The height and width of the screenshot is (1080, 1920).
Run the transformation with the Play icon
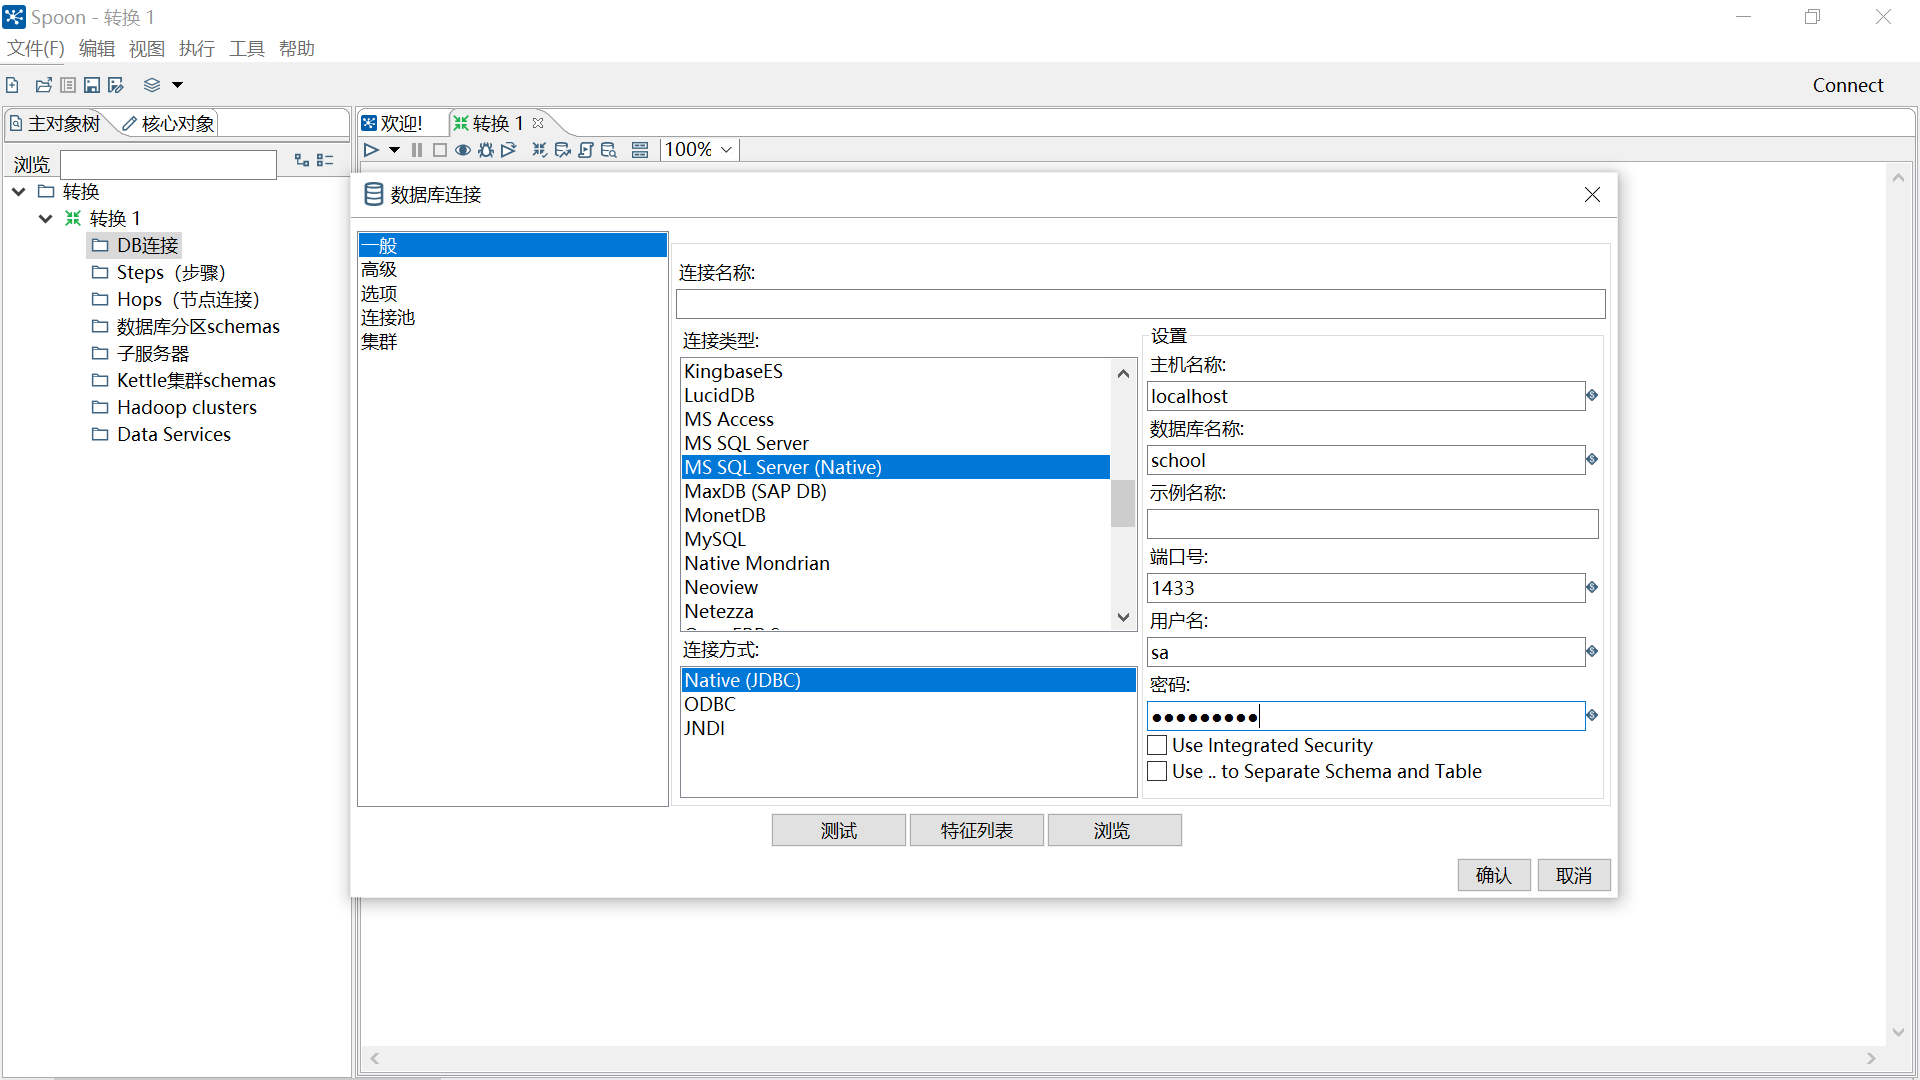[x=370, y=149]
